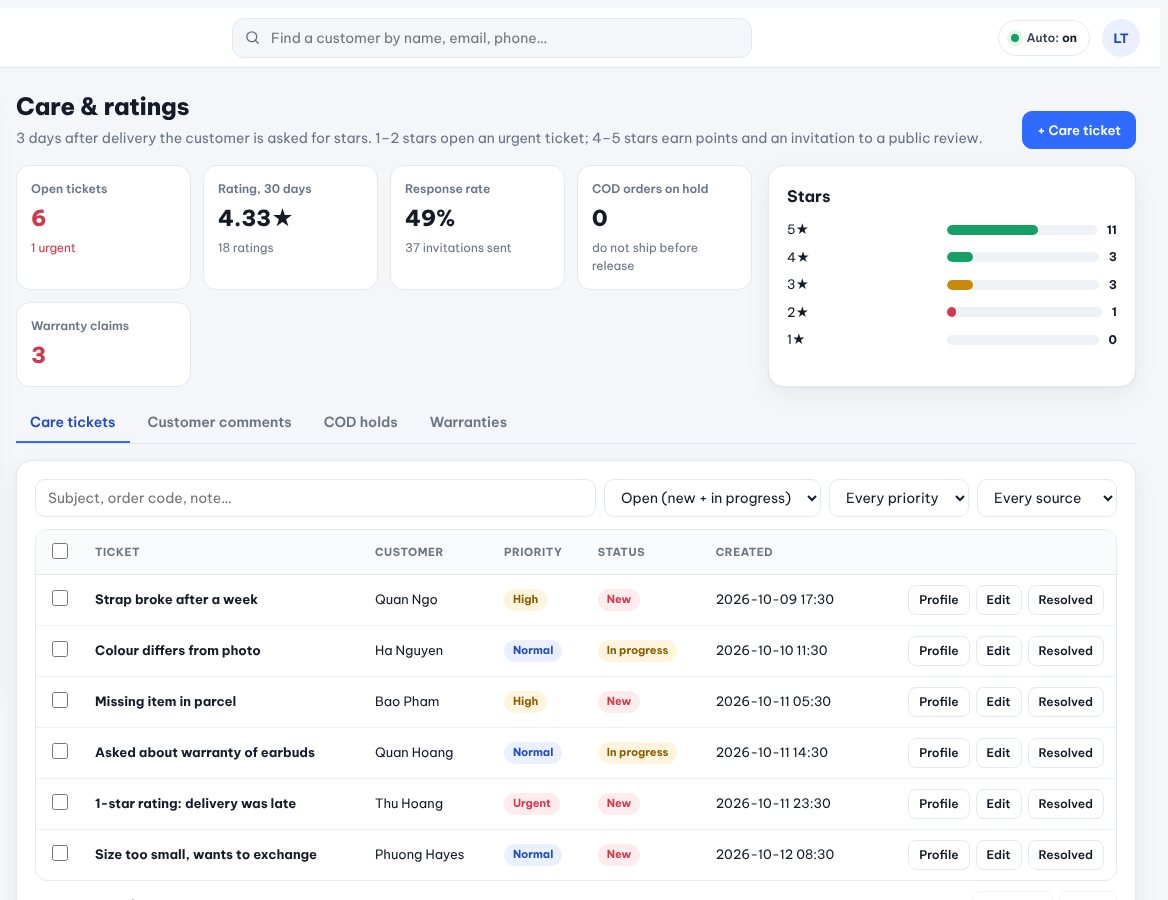
Task: Go to the COD holds tab
Action: (361, 422)
